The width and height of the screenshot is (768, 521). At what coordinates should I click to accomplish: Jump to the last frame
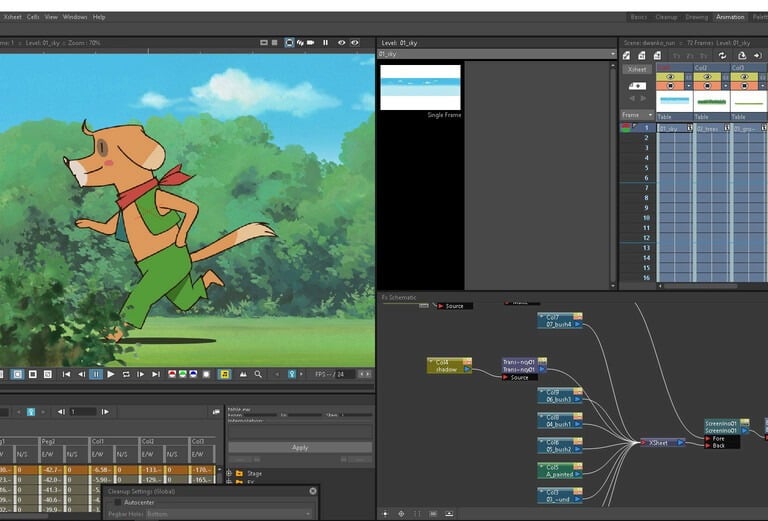click(155, 374)
